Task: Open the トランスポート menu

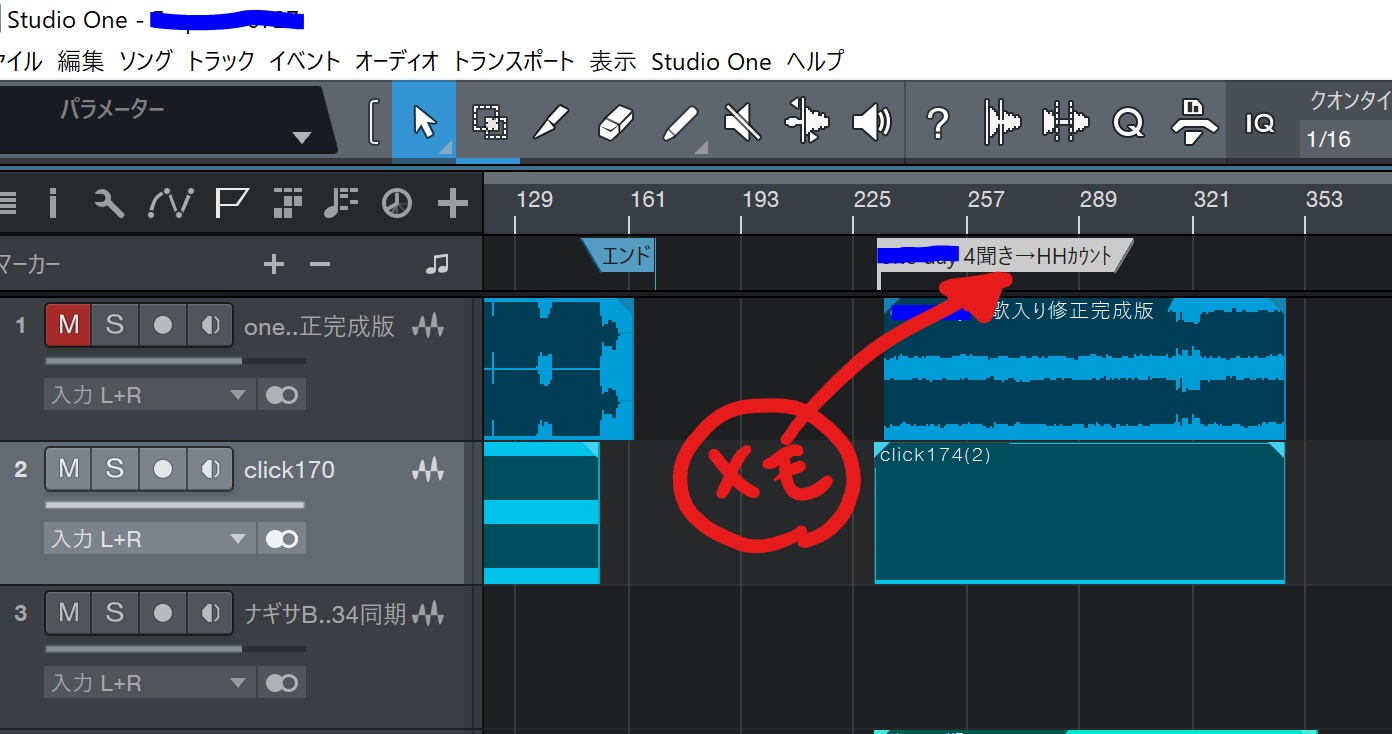Action: tap(514, 61)
